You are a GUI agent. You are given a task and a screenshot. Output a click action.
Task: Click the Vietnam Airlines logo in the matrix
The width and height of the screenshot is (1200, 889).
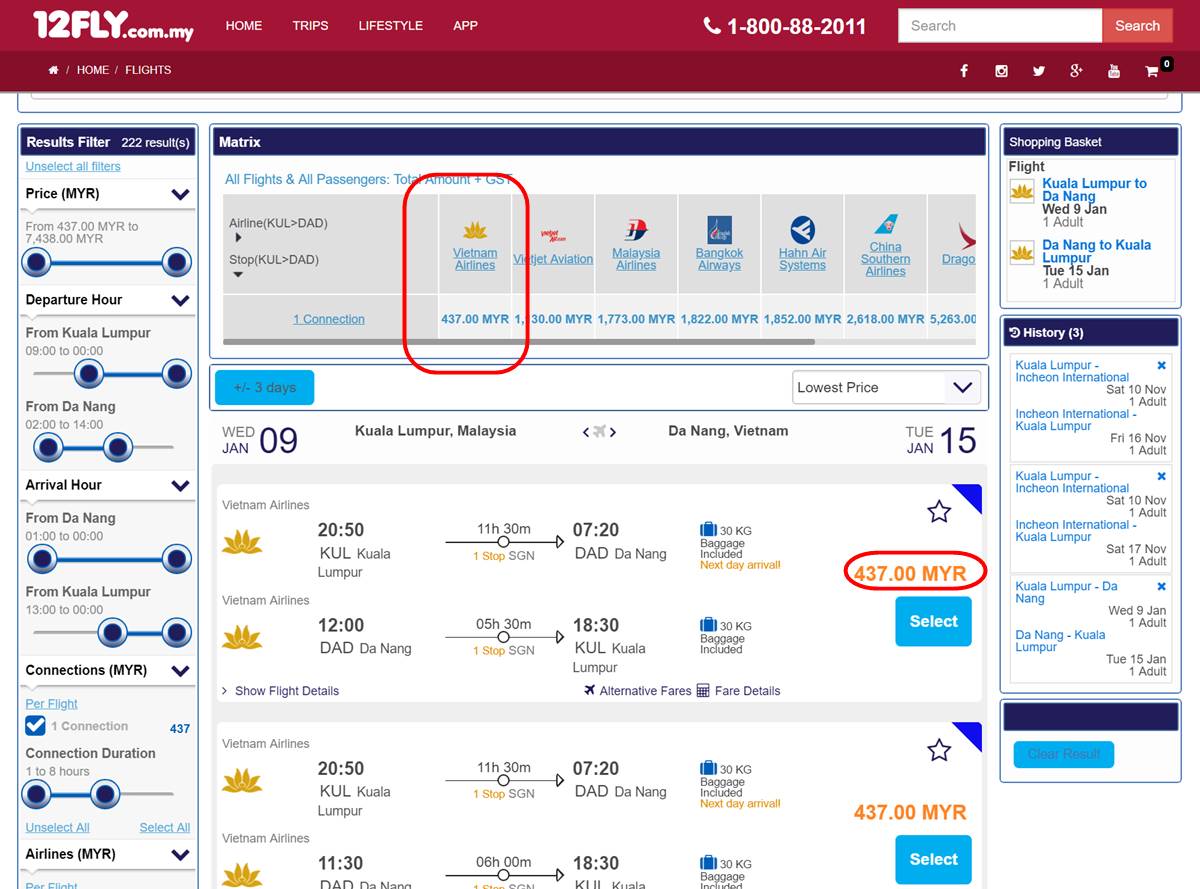(475, 231)
